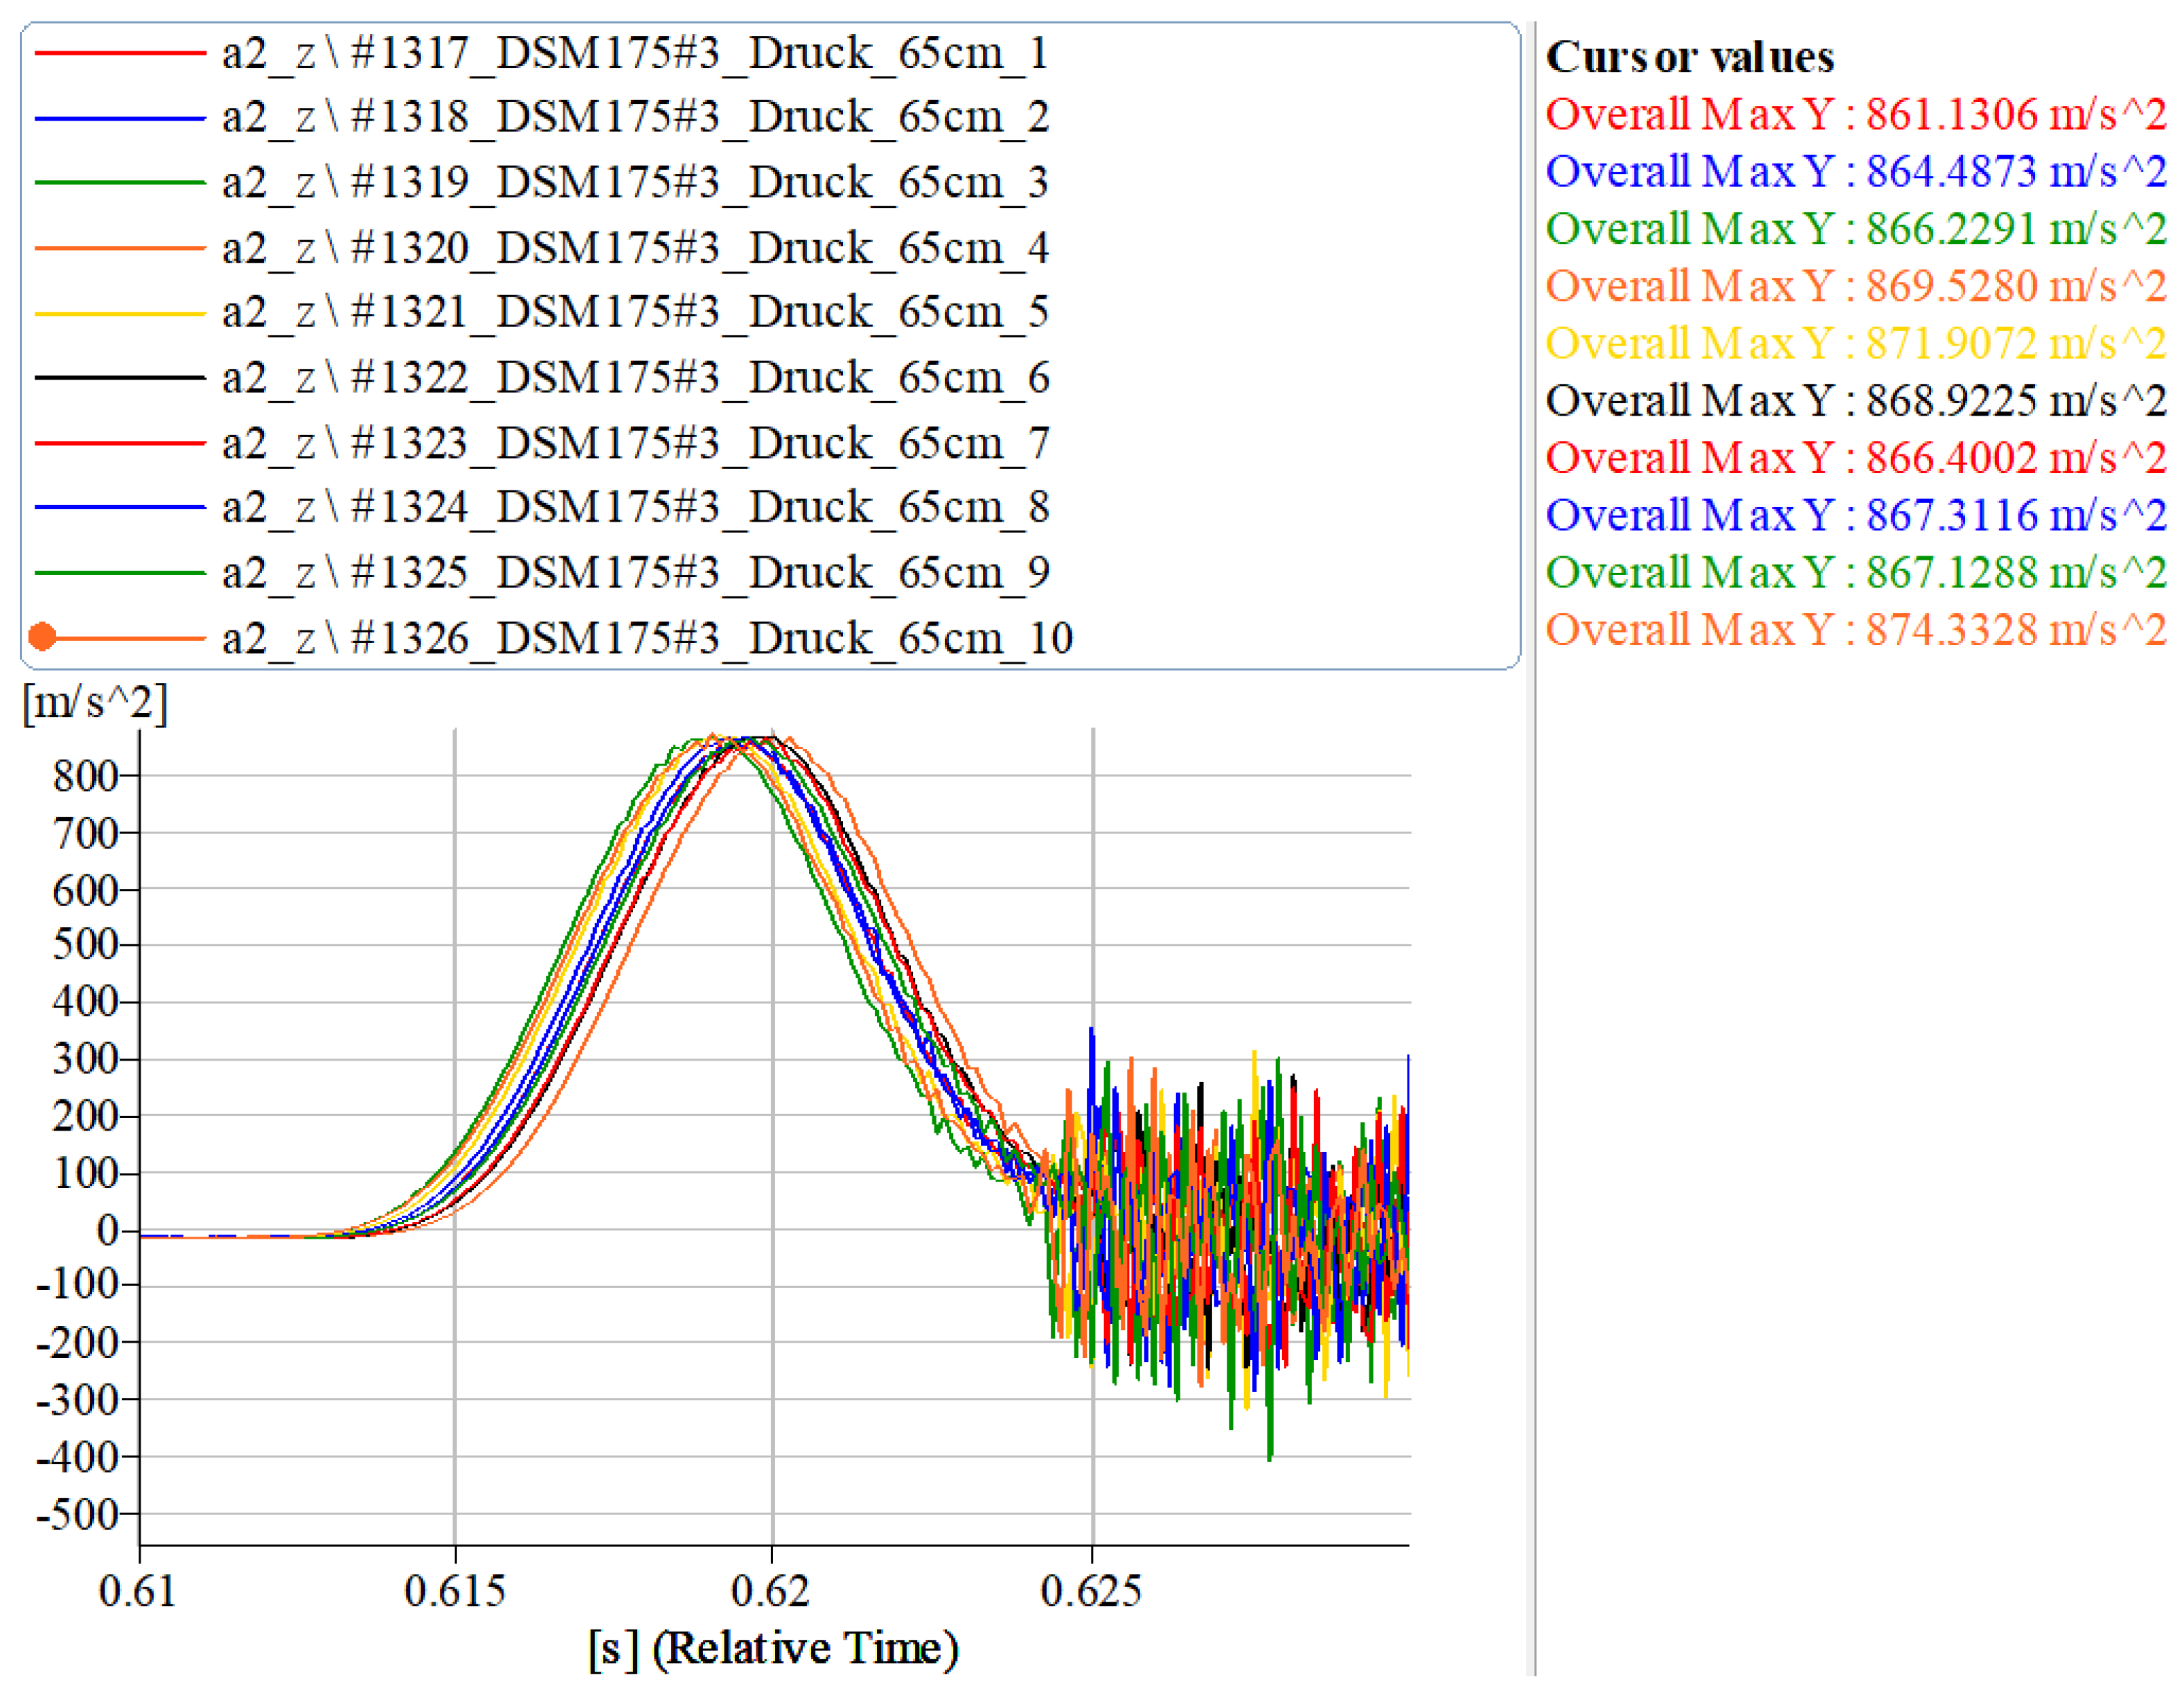Viewport: 2184px width, 1689px height.
Task: Select legend entry #1317_DSM175#3_Druck_65cm_1
Action: tap(635, 53)
